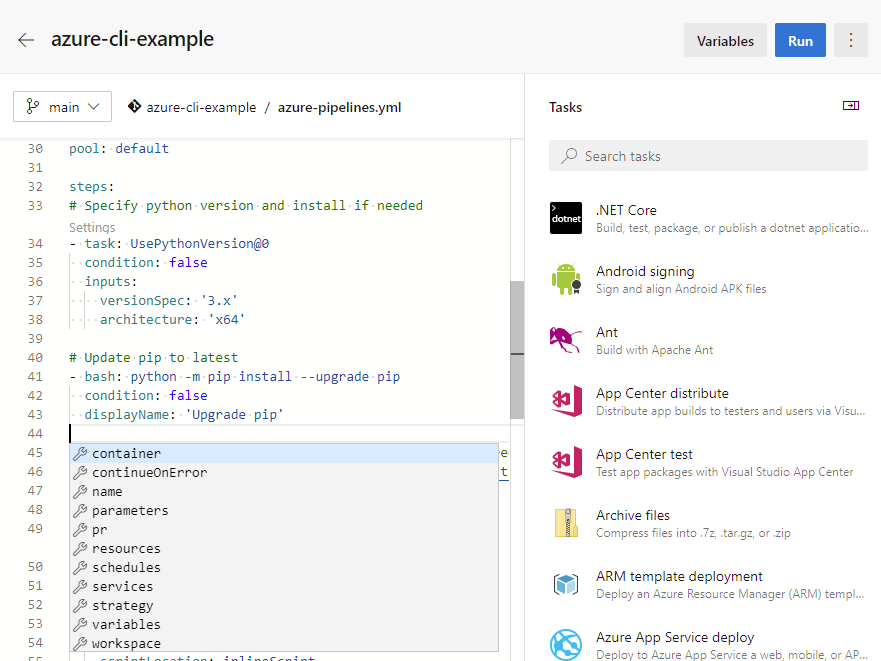Image resolution: width=881 pixels, height=661 pixels.
Task: Click the back arrow icon
Action: tap(26, 40)
